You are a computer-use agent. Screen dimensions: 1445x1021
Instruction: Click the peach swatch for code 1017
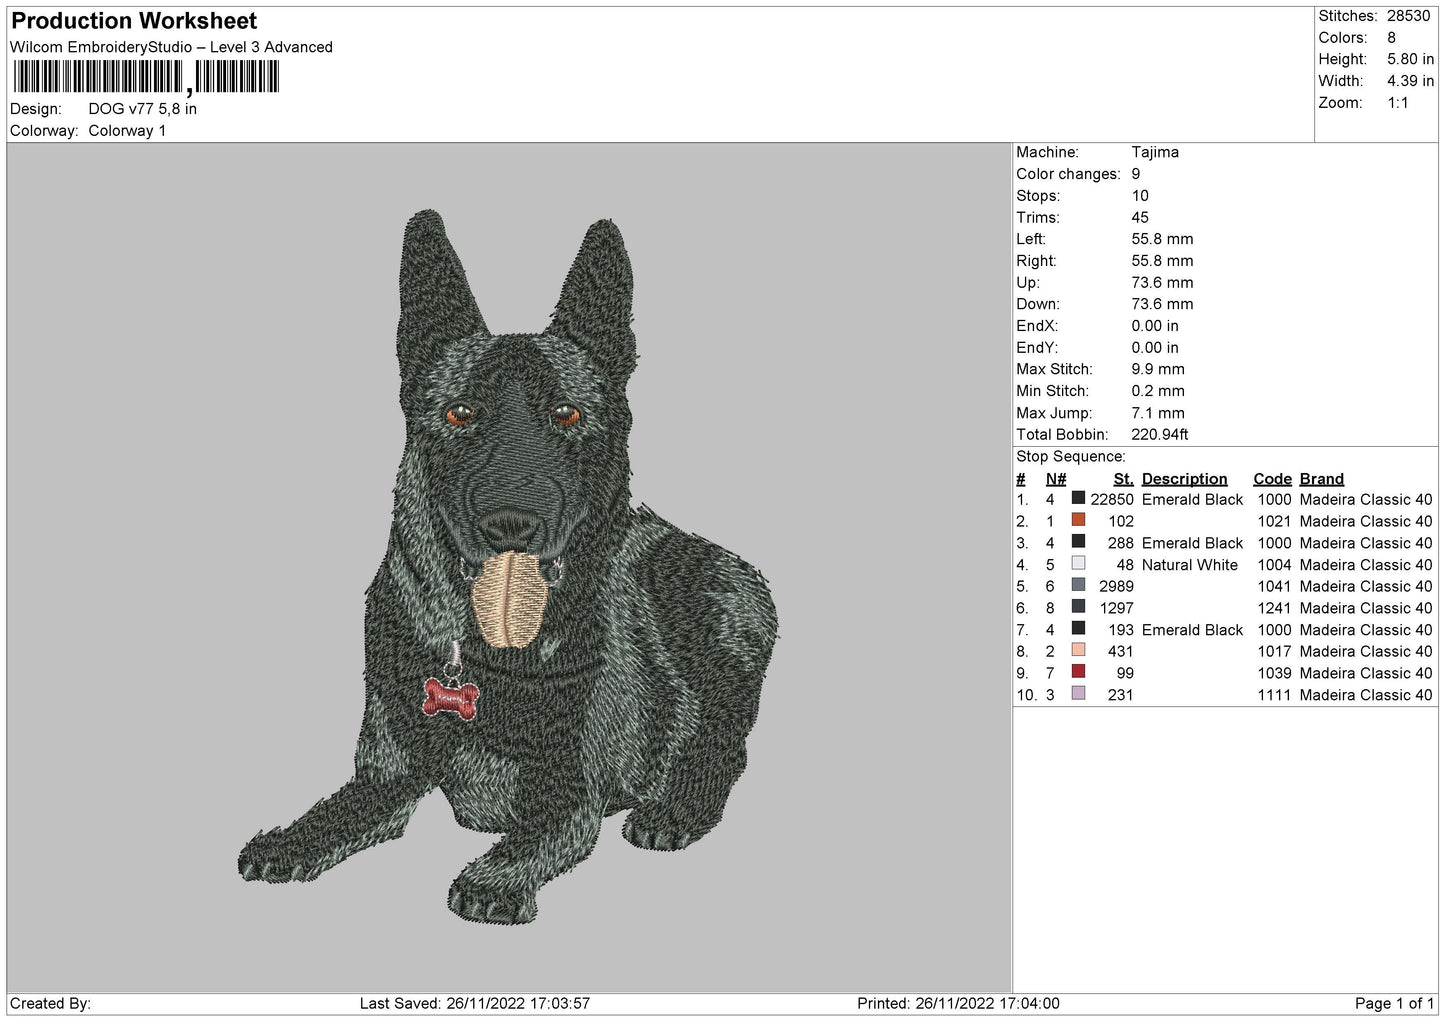[1078, 650]
